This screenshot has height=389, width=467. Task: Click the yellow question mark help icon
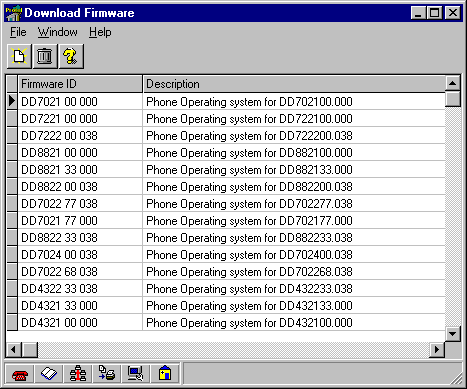[71, 56]
